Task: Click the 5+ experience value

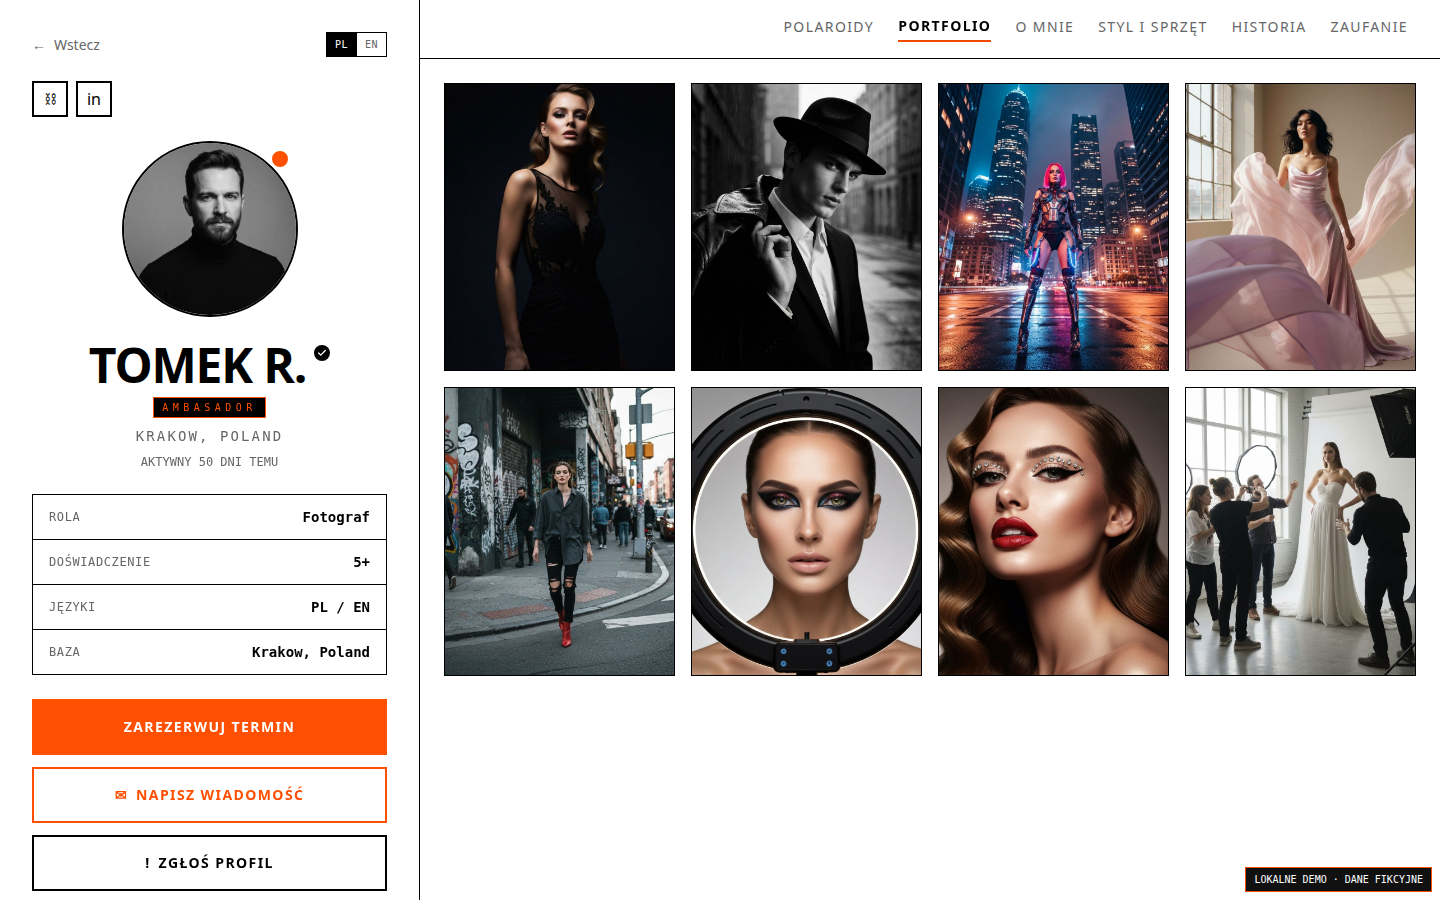Action: (361, 562)
